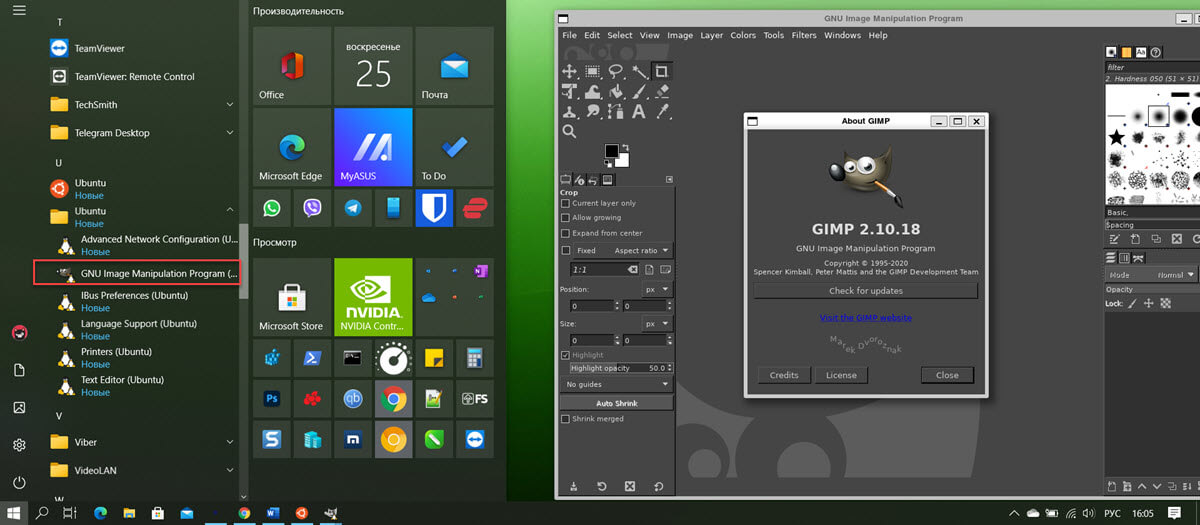Viewport: 1200px width, 525px height.
Task: Select the Move tool in GIMP toolbox
Action: tap(569, 71)
